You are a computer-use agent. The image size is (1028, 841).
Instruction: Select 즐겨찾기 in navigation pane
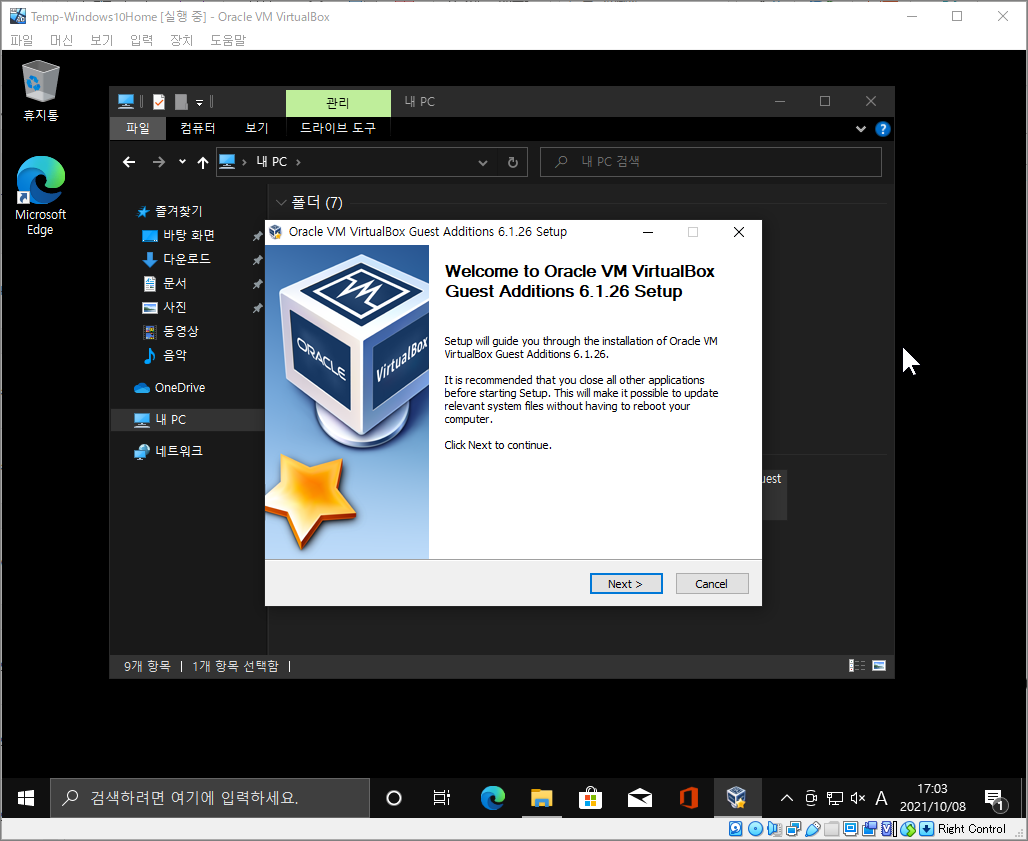[170, 211]
